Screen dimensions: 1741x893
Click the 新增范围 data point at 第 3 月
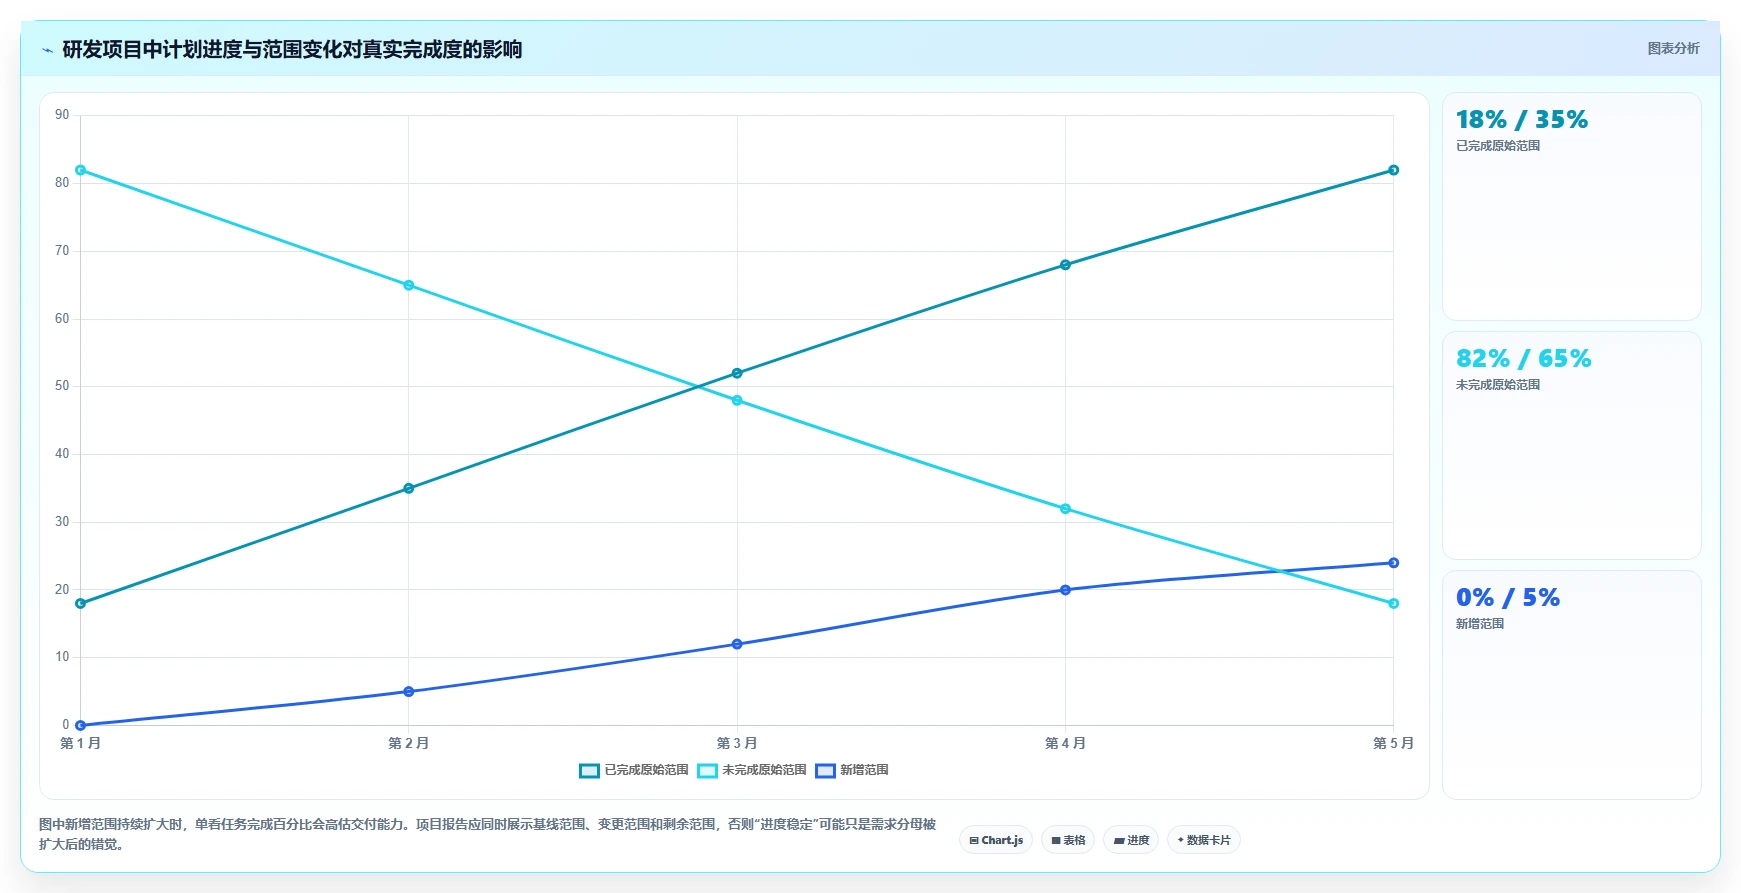737,644
